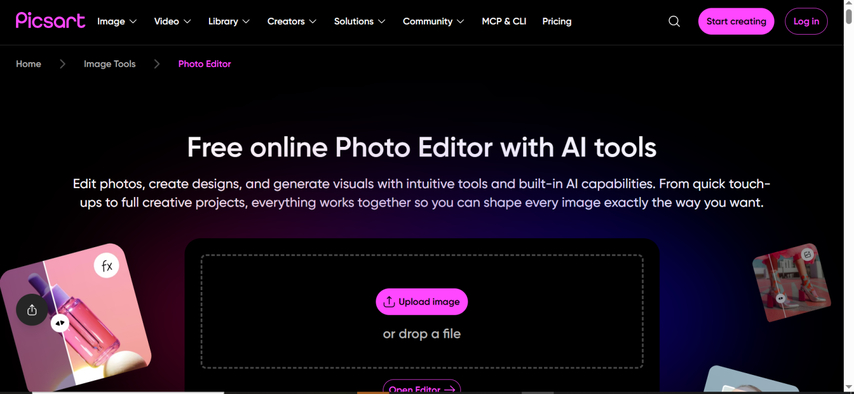Click the share icon on left preview
The width and height of the screenshot is (854, 394).
pos(32,310)
